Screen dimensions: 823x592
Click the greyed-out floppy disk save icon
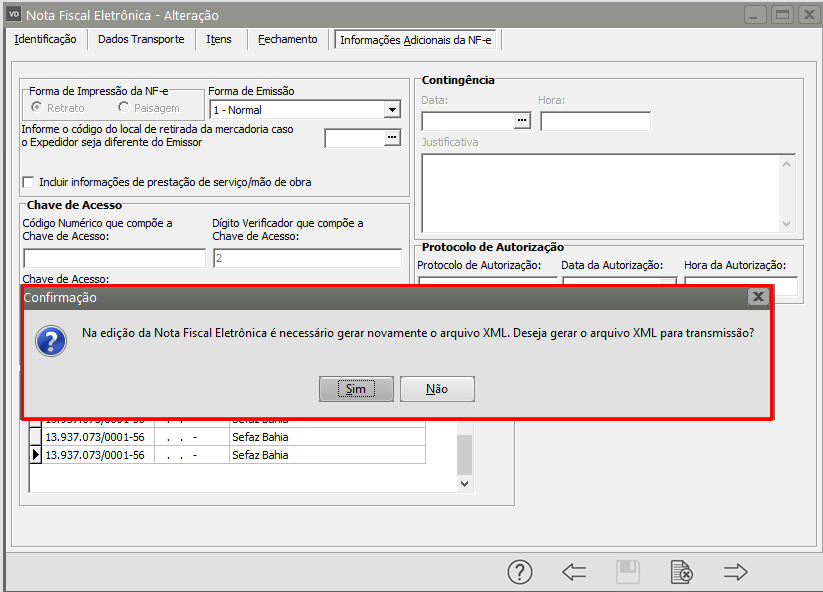(627, 572)
